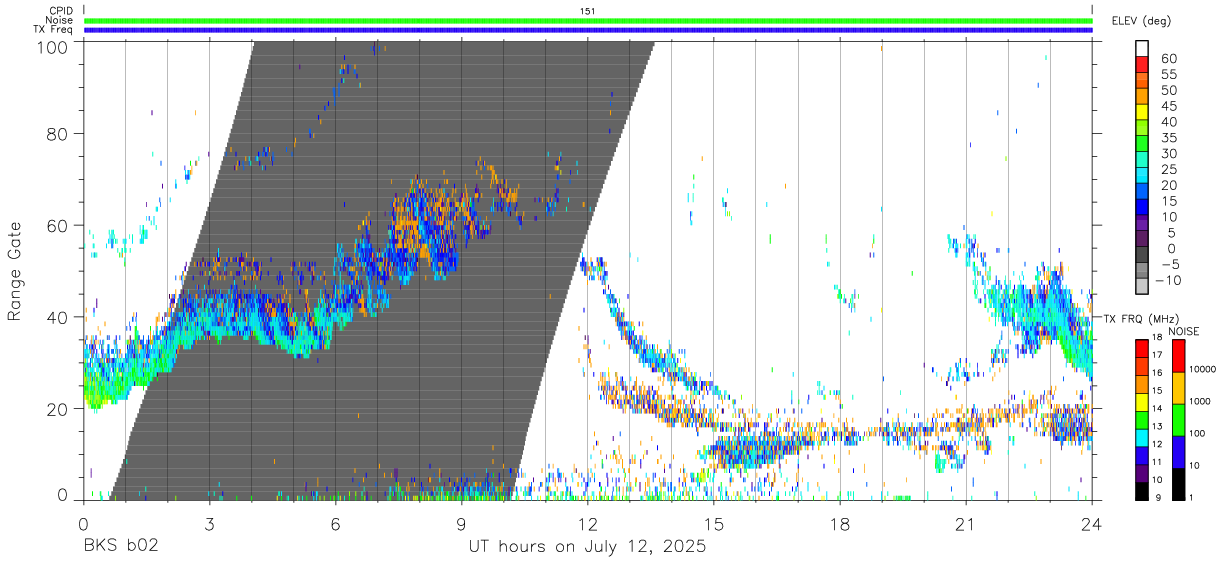Click the red top segment of NOISE colorbar

click(x=1177, y=354)
